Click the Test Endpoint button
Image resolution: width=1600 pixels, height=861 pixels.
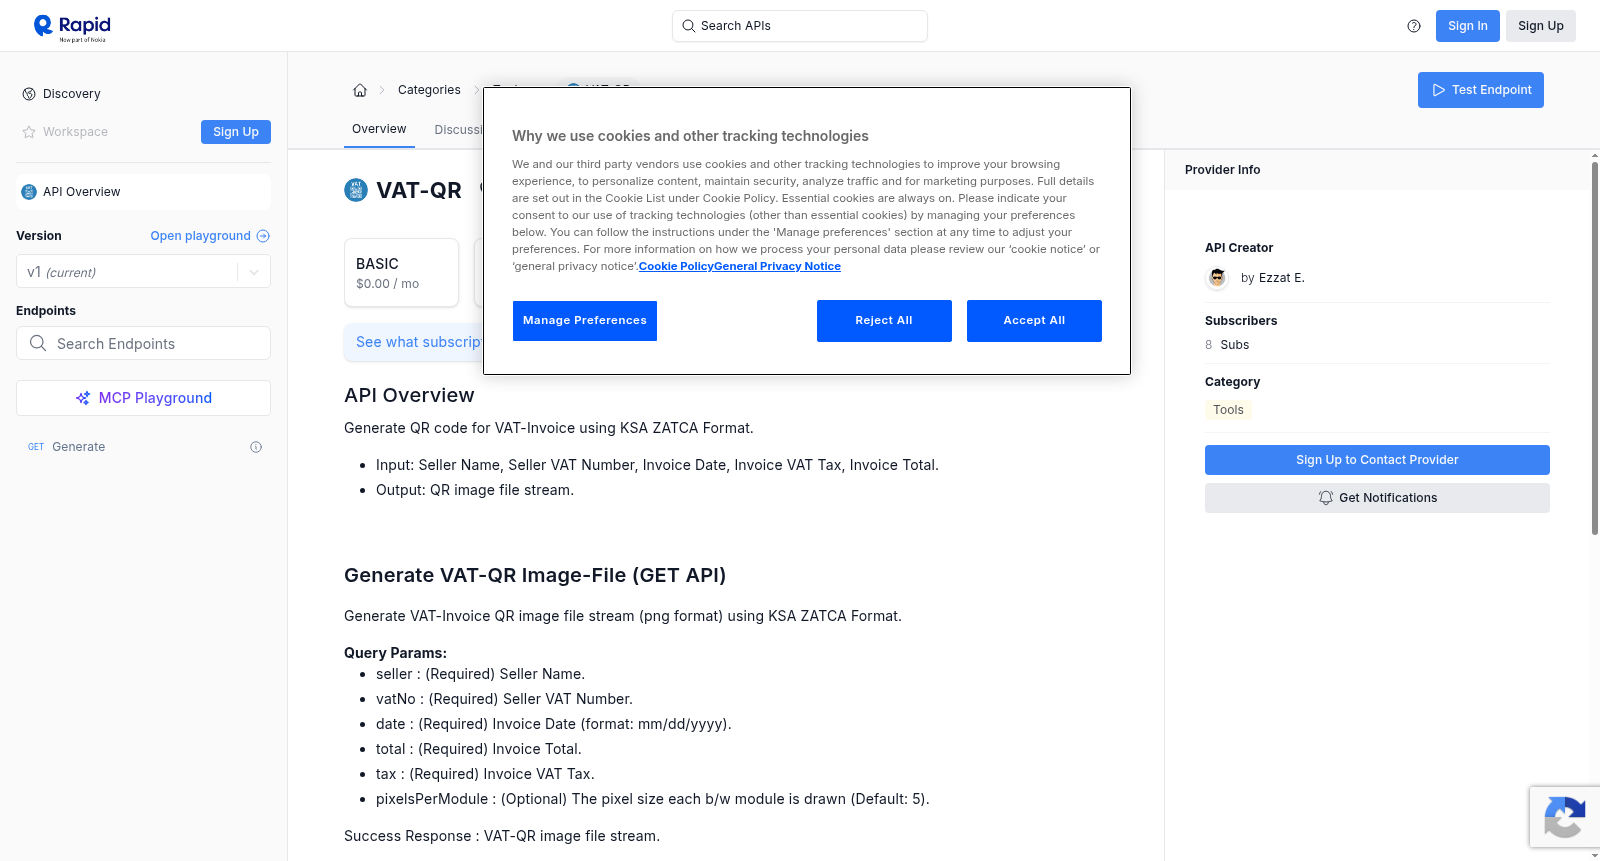tap(1481, 90)
